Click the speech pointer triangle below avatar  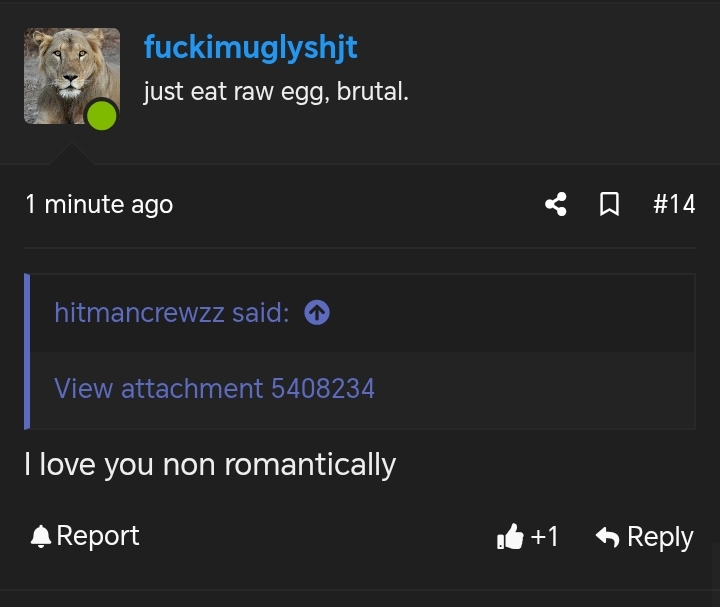(x=72, y=154)
